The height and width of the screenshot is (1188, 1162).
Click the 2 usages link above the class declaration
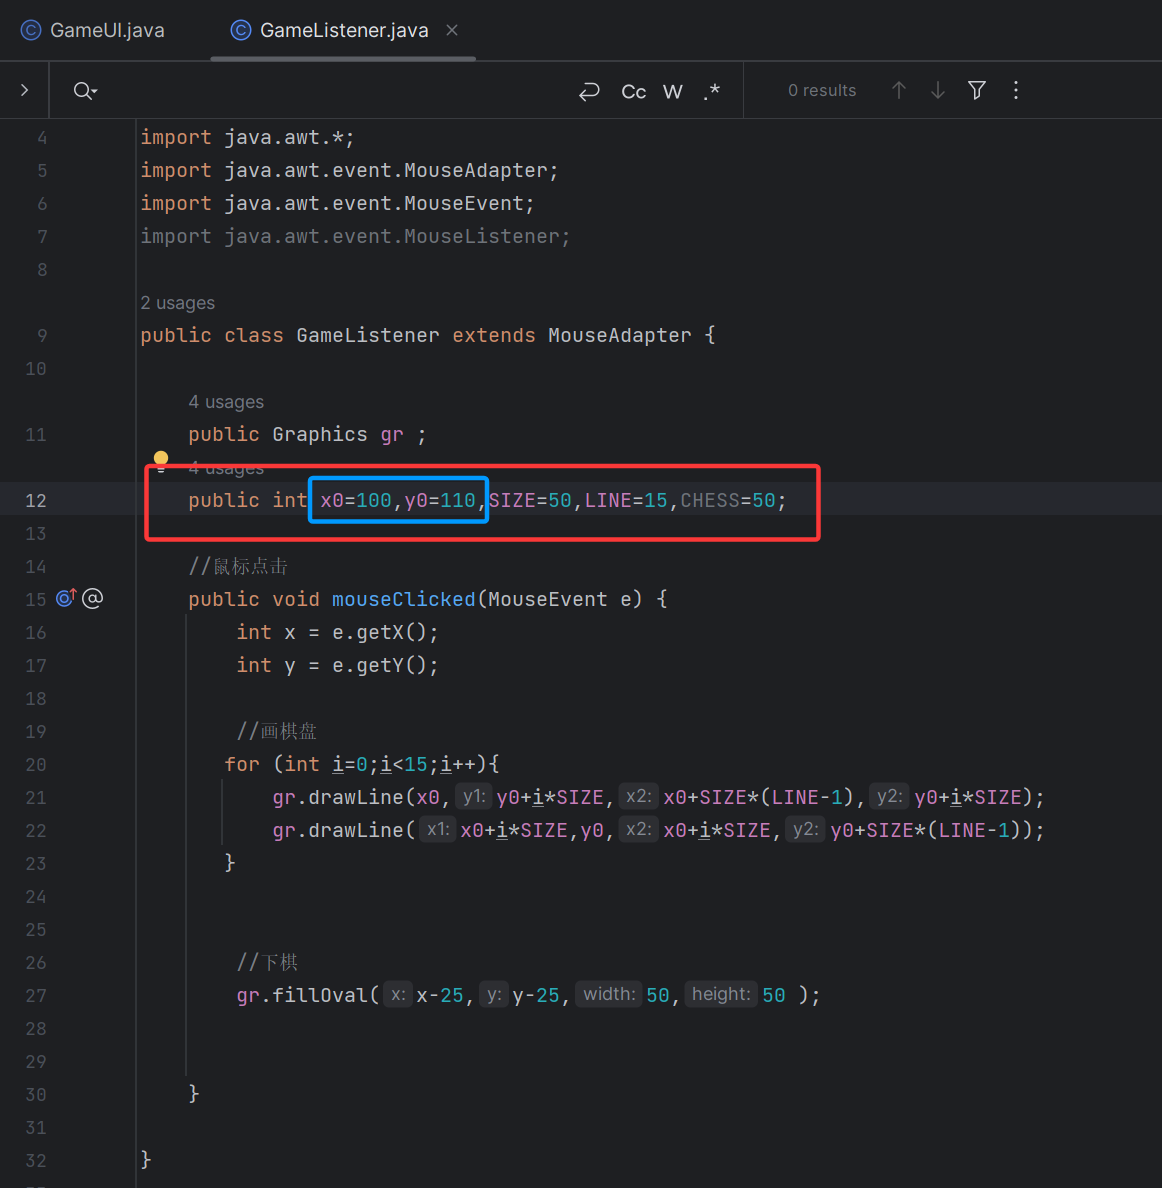pyautogui.click(x=178, y=302)
